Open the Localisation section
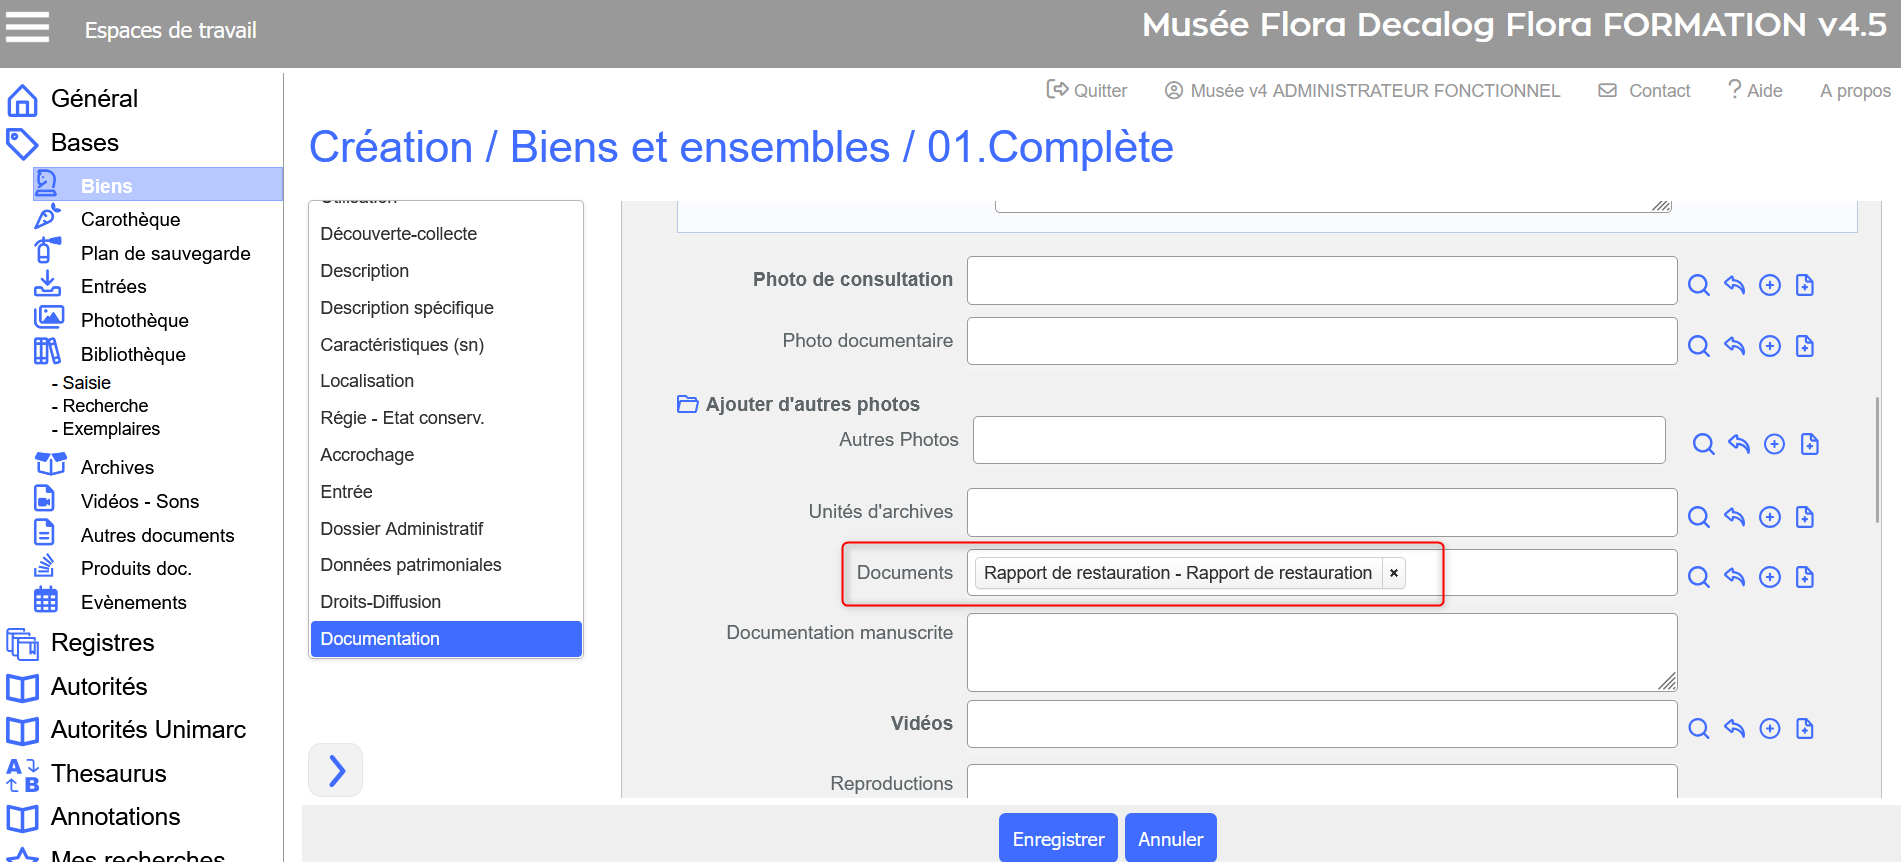 point(367,381)
